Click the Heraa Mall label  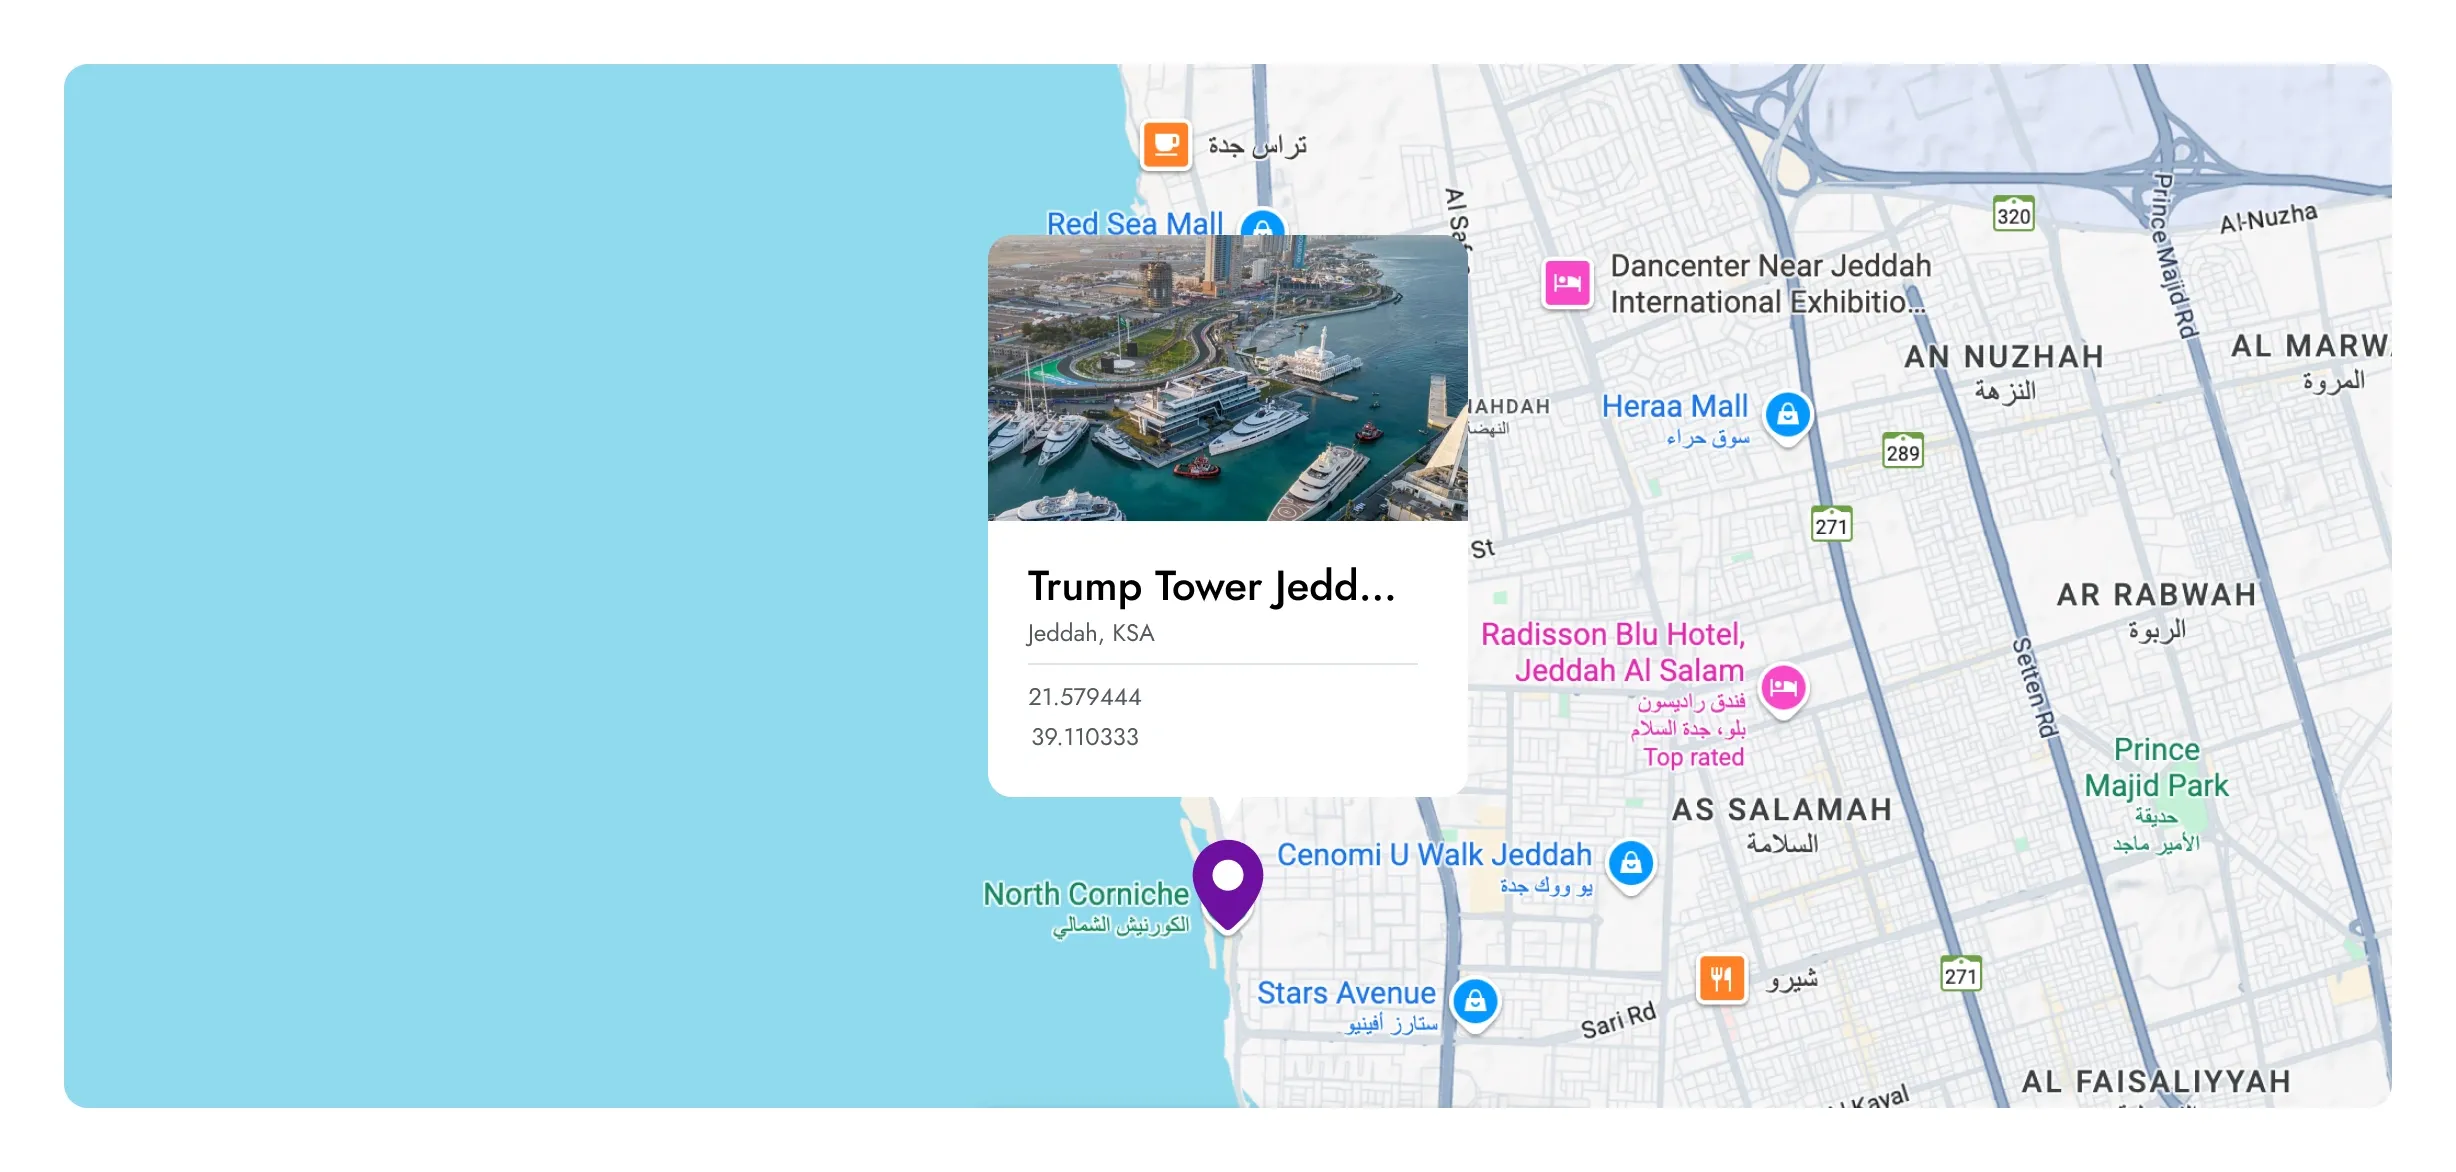pos(1675,406)
